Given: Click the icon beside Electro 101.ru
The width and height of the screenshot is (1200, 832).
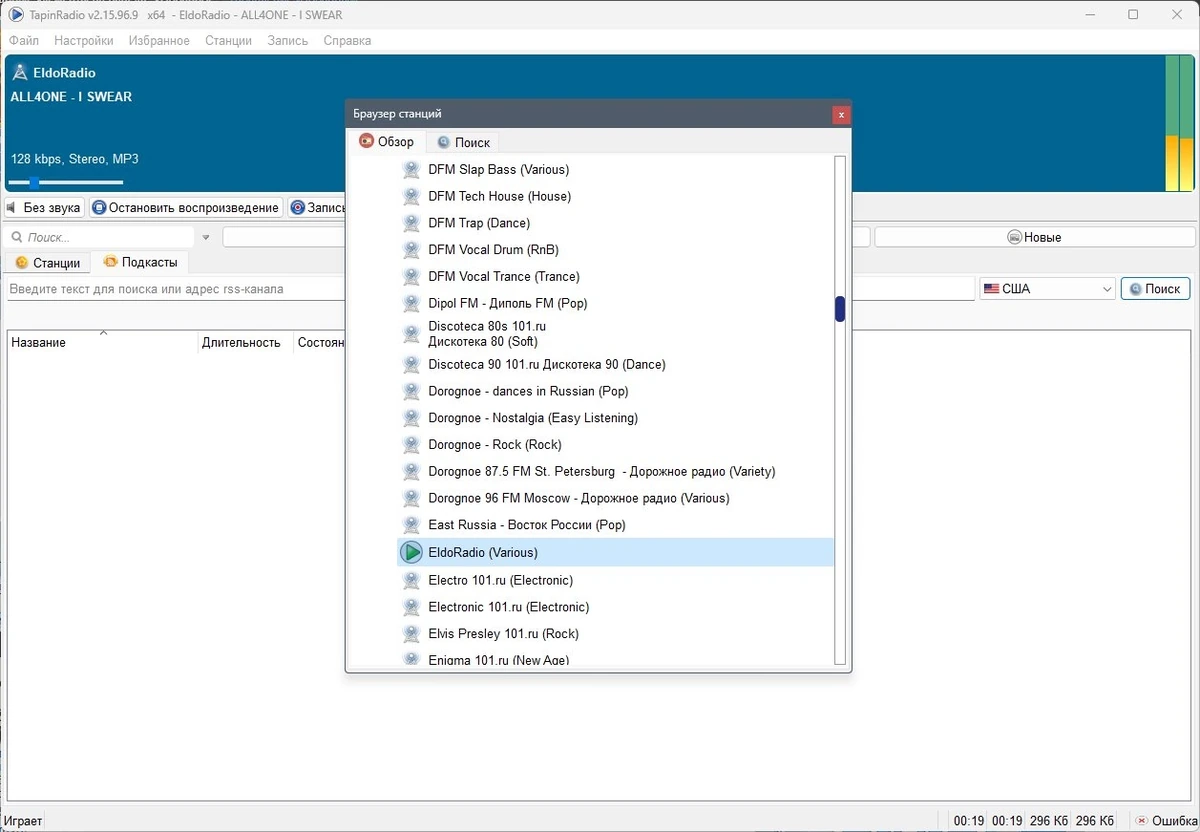Looking at the screenshot, I should click(411, 580).
